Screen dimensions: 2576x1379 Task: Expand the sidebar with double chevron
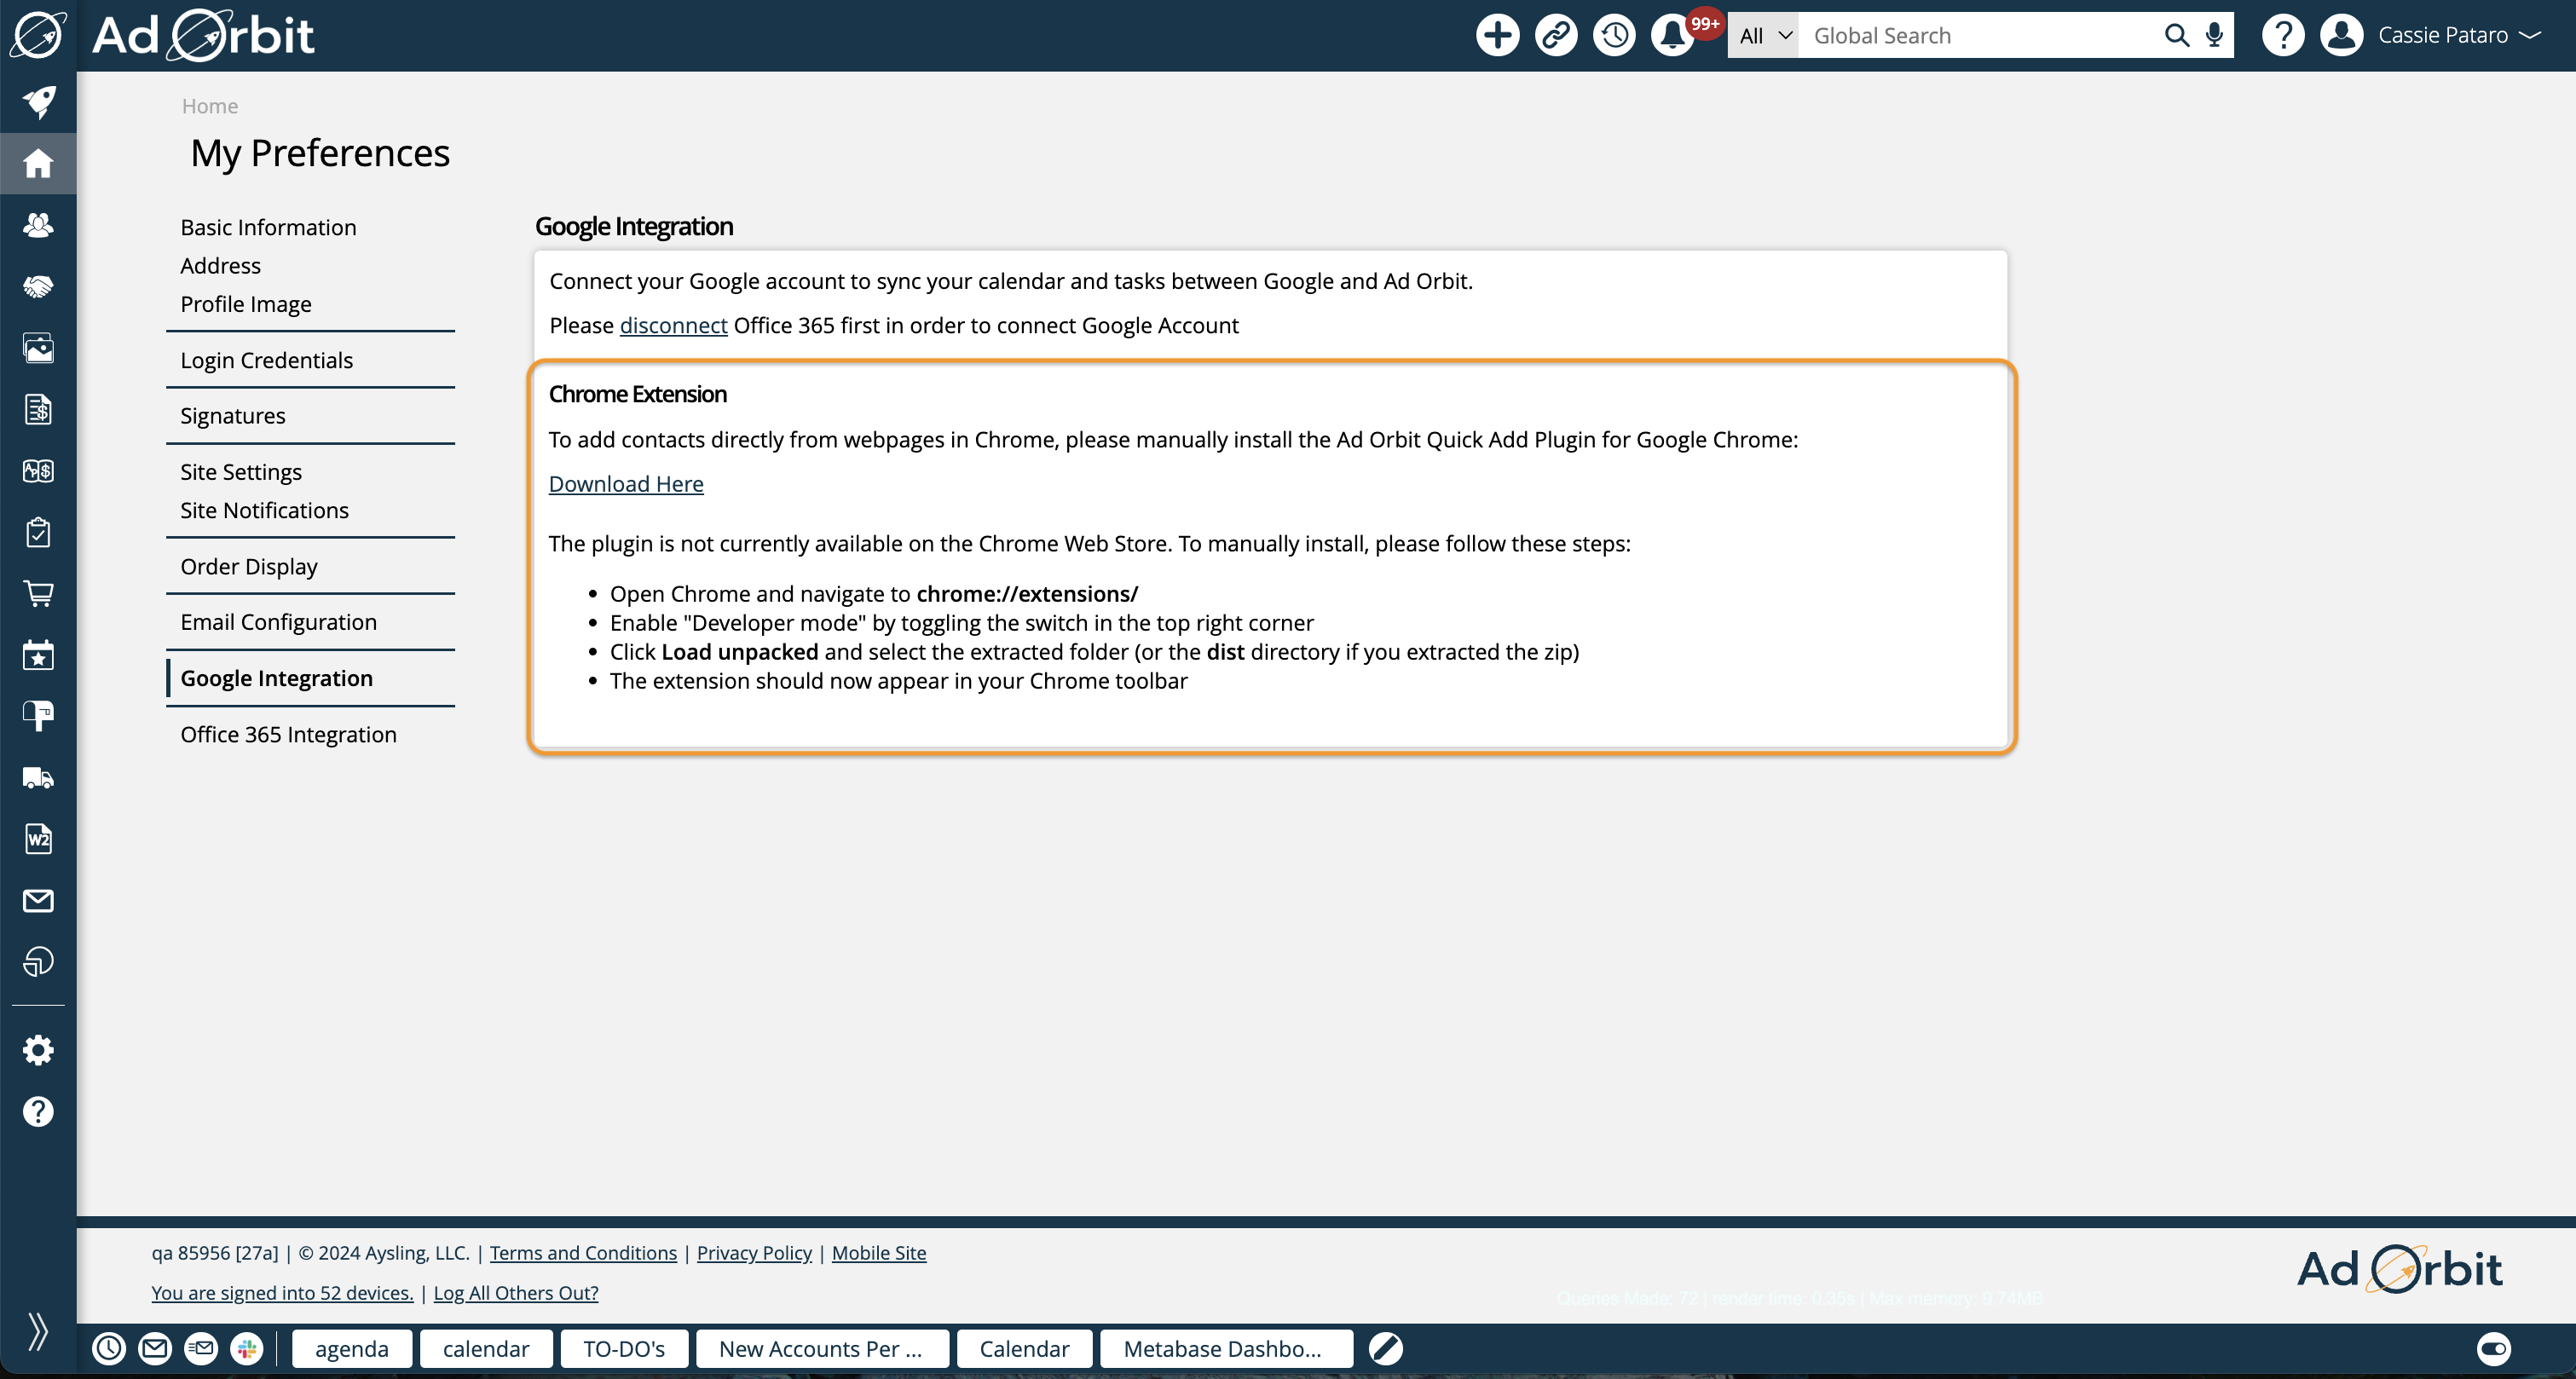pos(38,1330)
